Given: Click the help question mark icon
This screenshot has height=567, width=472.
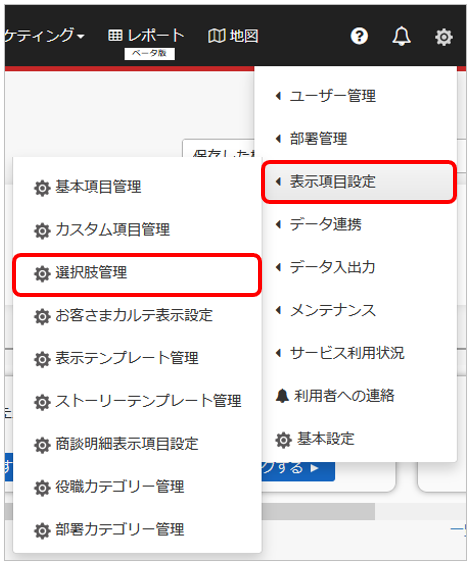Looking at the screenshot, I should pyautogui.click(x=359, y=36).
